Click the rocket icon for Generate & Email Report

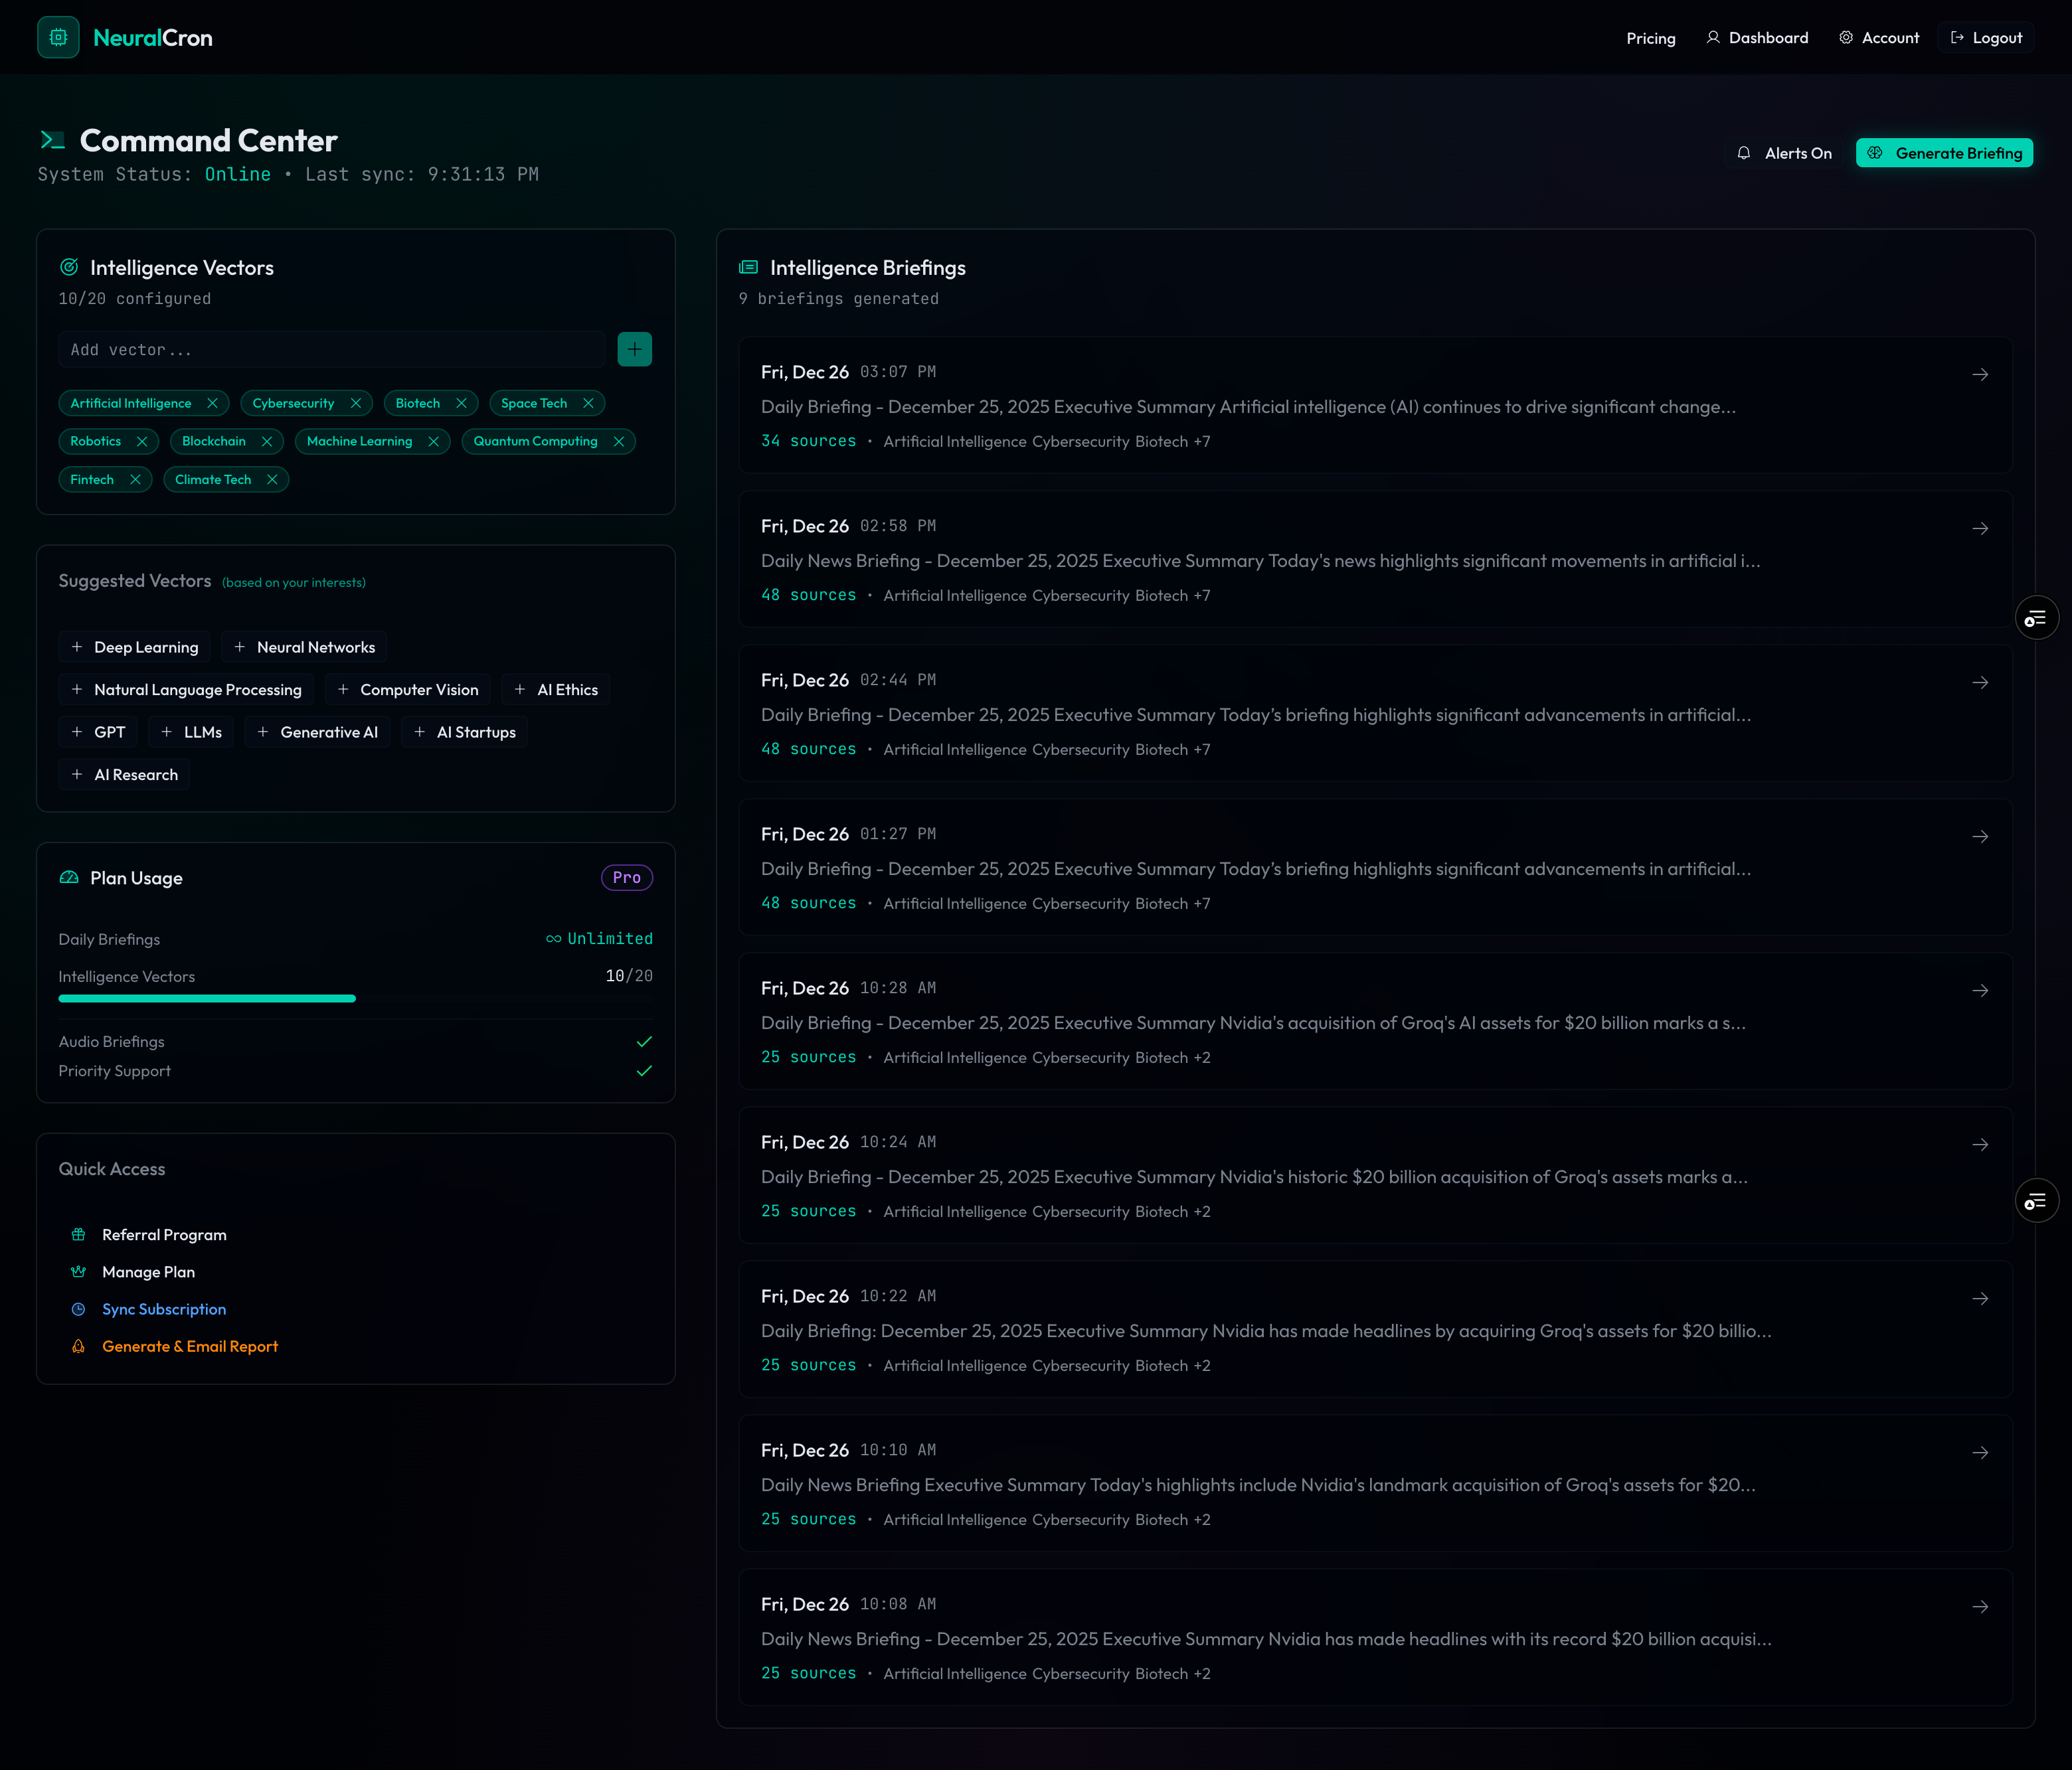(x=78, y=1346)
